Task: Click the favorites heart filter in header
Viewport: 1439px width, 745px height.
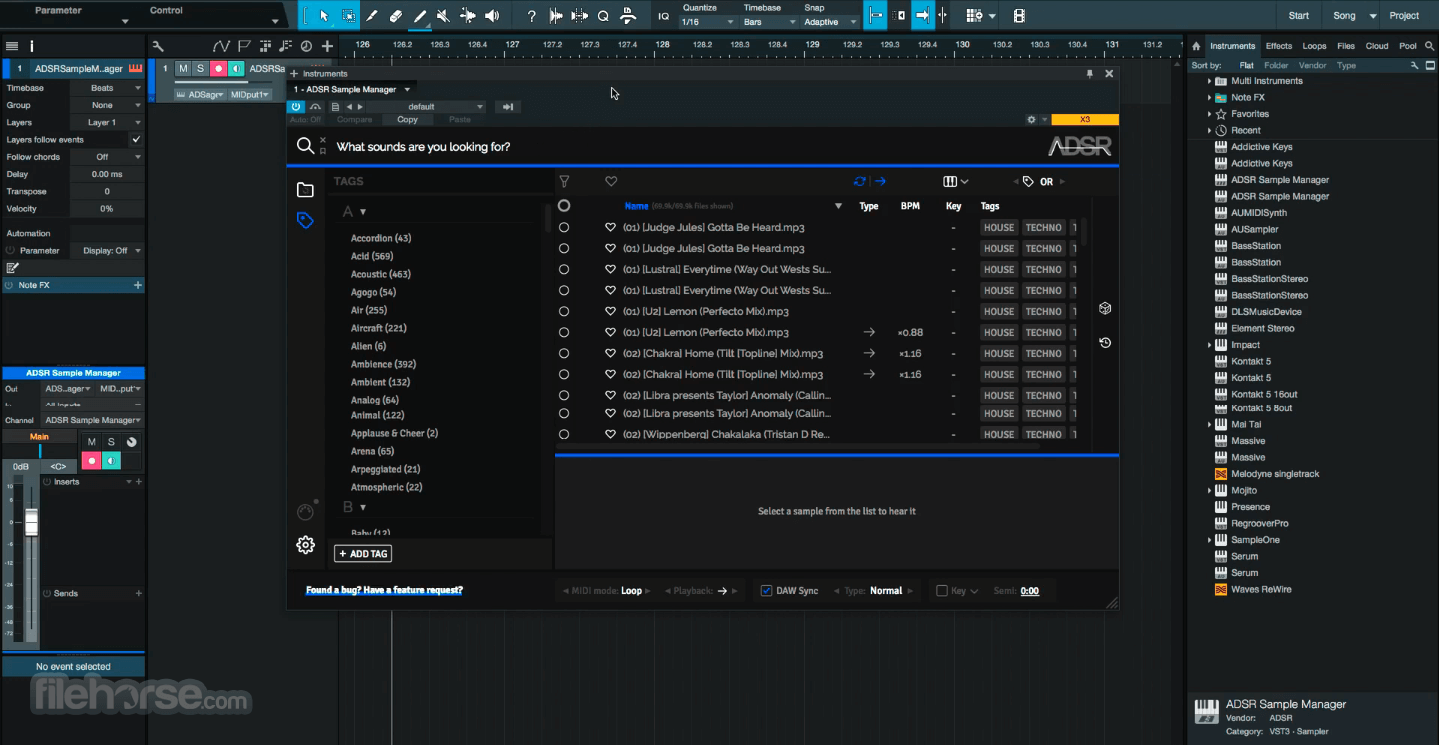Action: click(x=611, y=181)
